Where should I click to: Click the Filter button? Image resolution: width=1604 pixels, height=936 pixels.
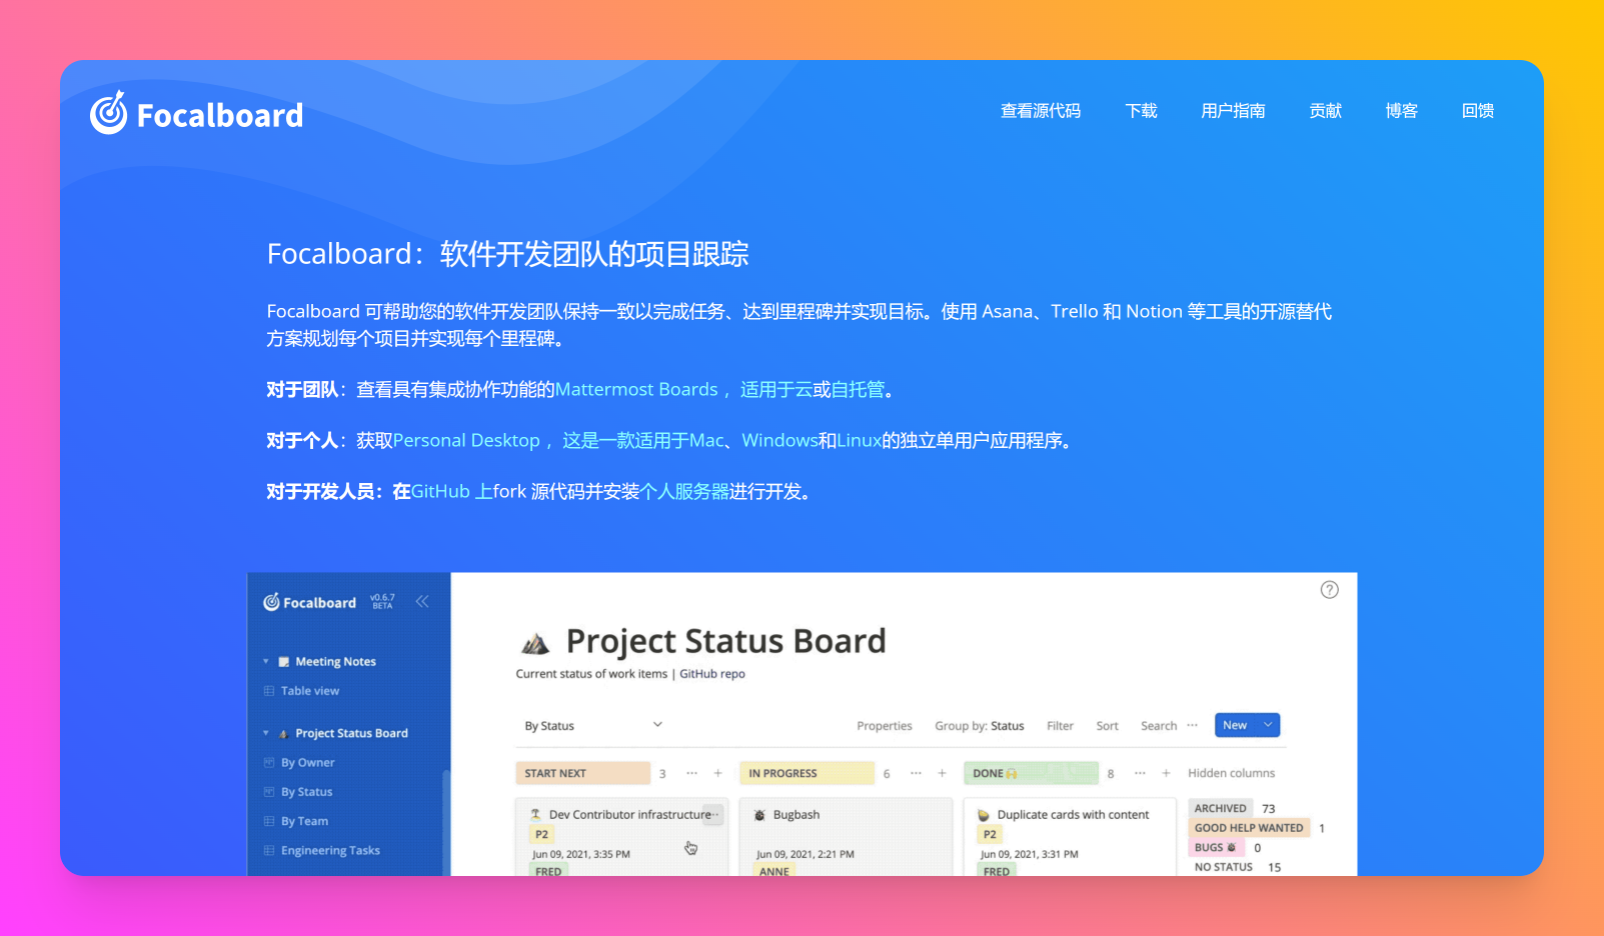(x=1060, y=726)
